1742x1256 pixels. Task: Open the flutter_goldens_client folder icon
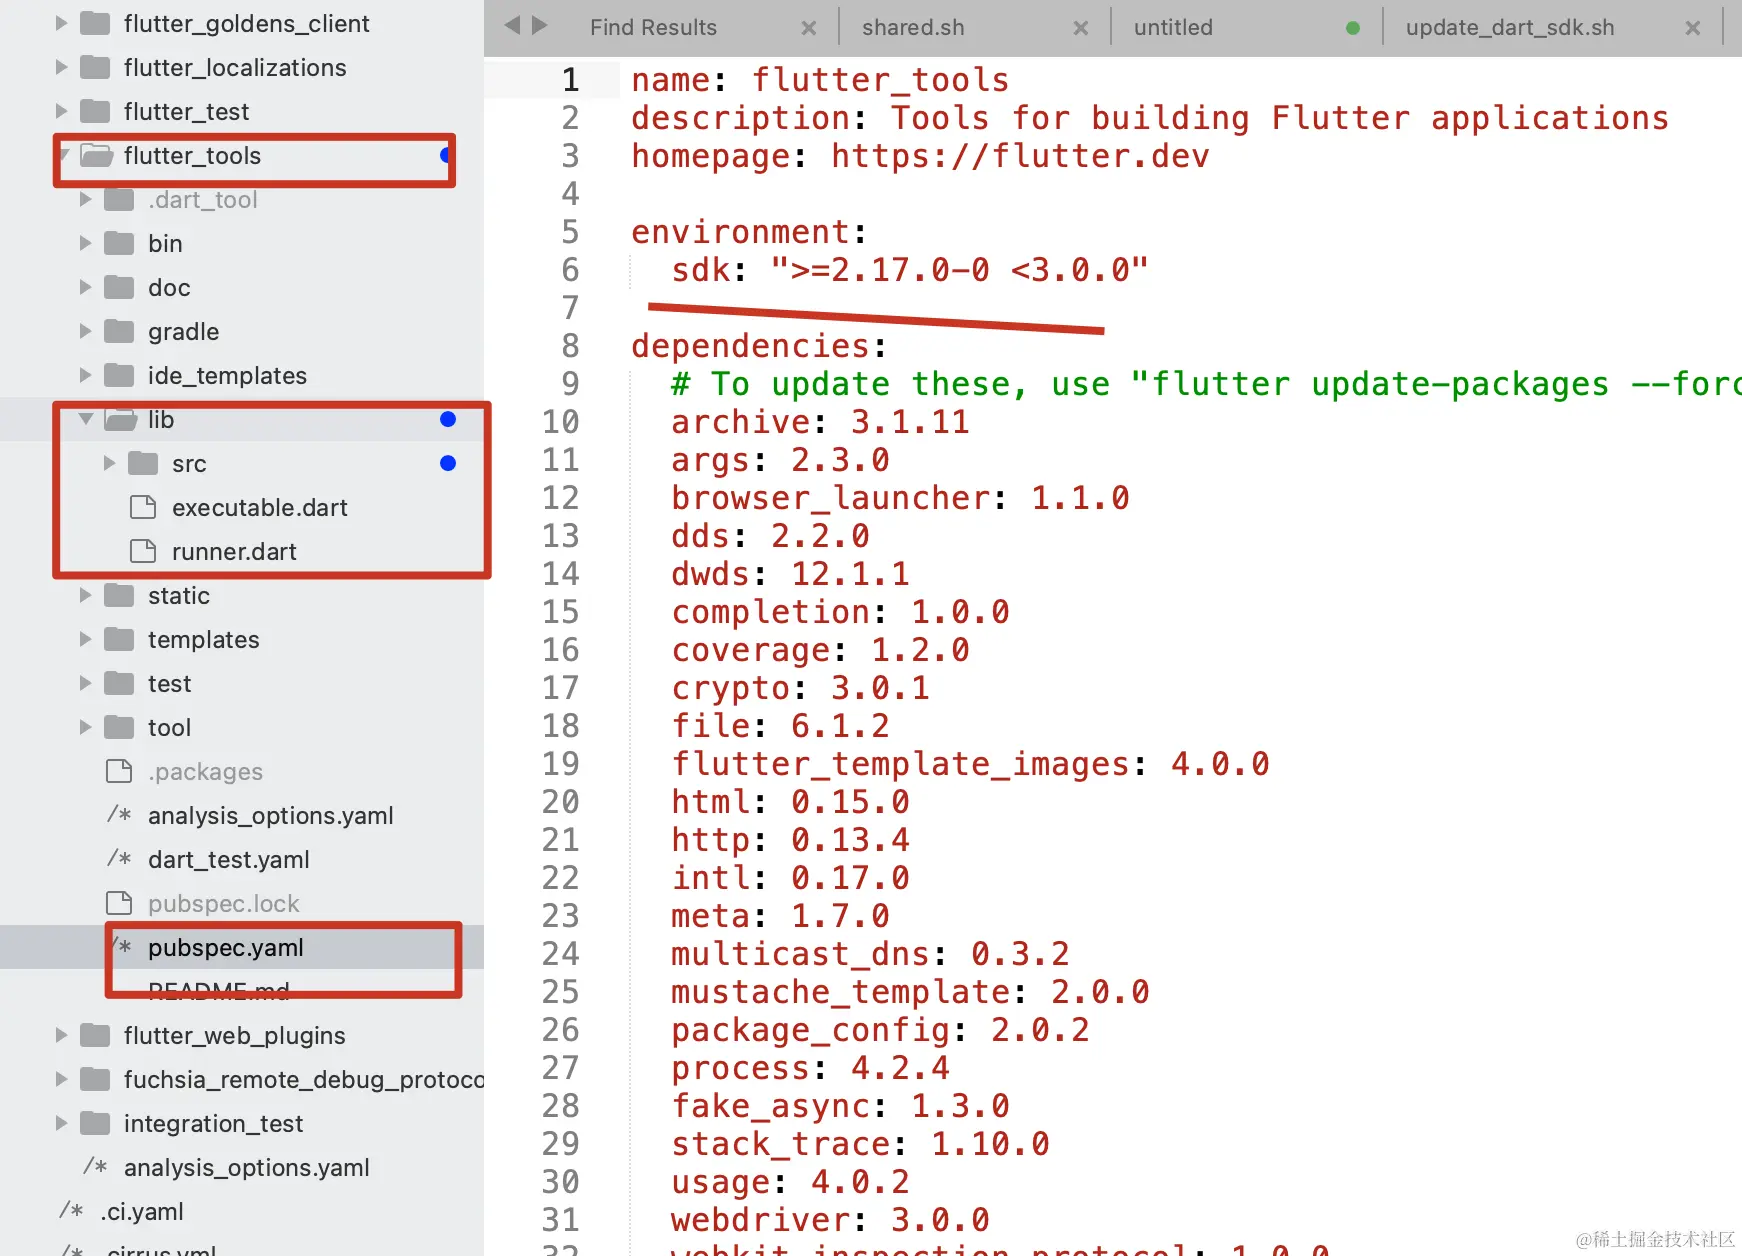click(95, 23)
